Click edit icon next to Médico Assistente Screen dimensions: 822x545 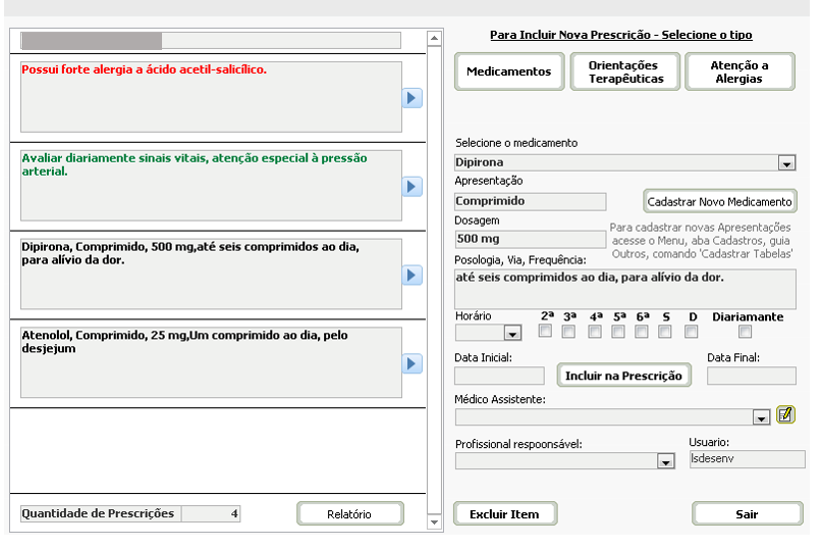(785, 415)
